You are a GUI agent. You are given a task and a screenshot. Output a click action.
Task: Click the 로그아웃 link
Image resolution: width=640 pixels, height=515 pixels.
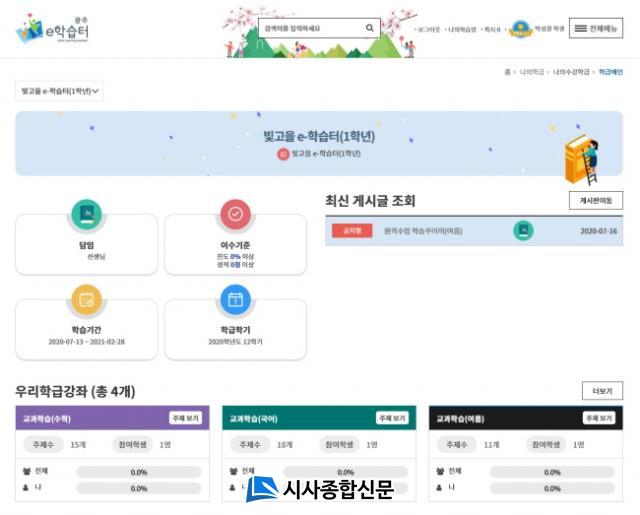tap(426, 30)
